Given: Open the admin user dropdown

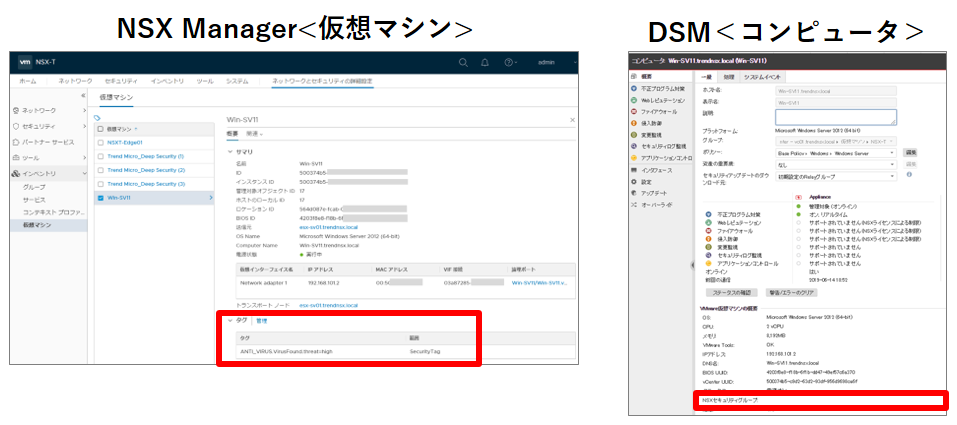Looking at the screenshot, I should coord(557,62).
